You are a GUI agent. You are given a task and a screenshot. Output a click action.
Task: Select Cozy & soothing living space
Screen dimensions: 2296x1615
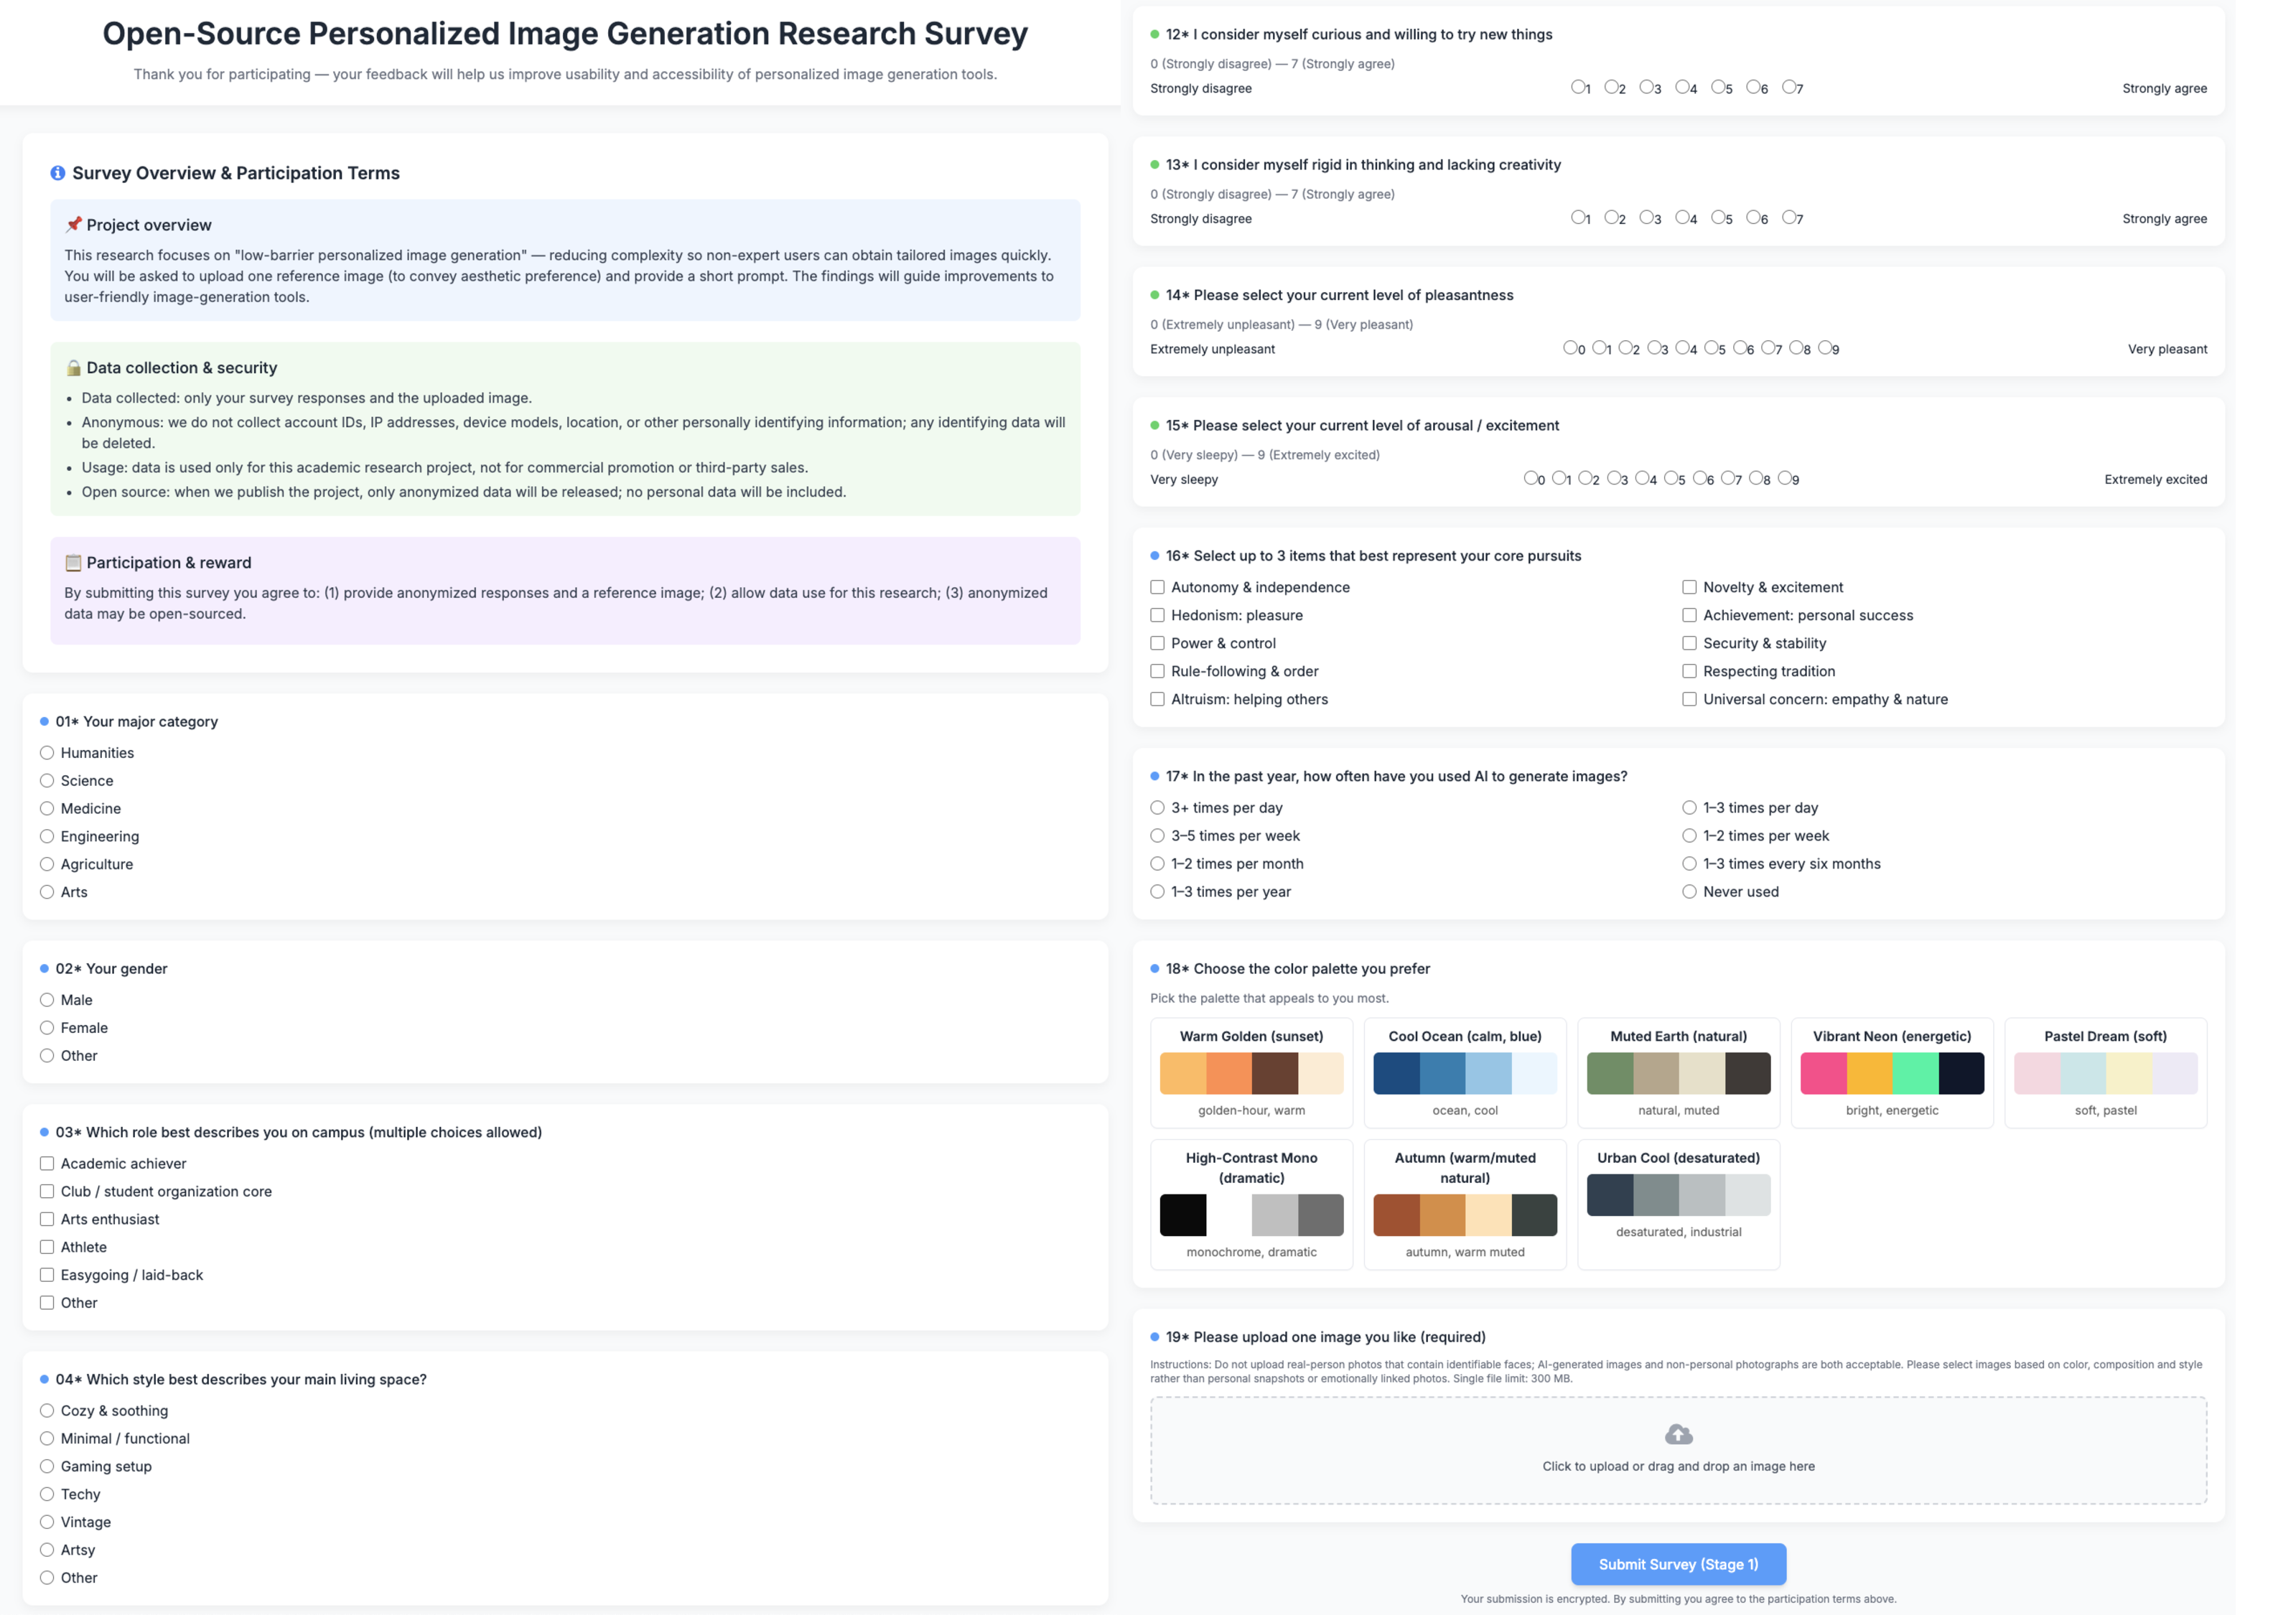click(47, 1411)
